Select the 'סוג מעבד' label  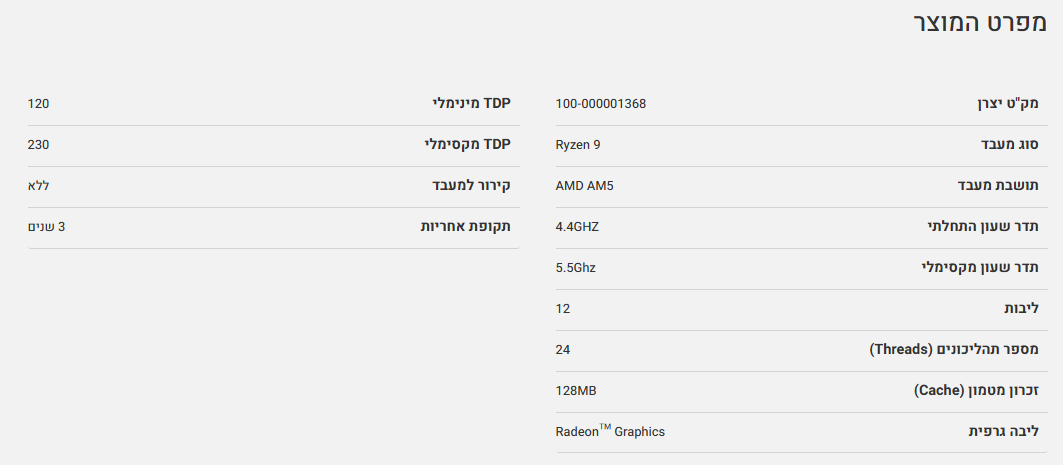(1010, 145)
